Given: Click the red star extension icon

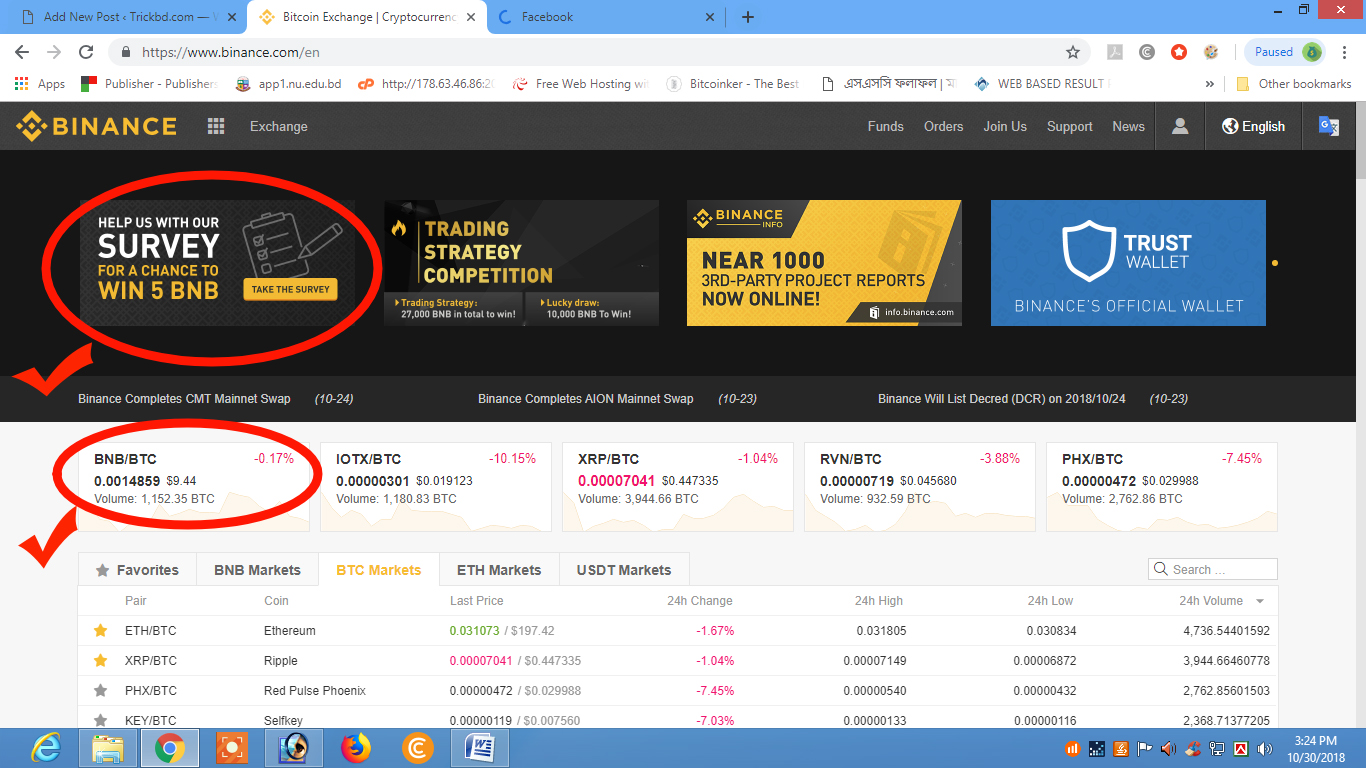Looking at the screenshot, I should [1179, 52].
